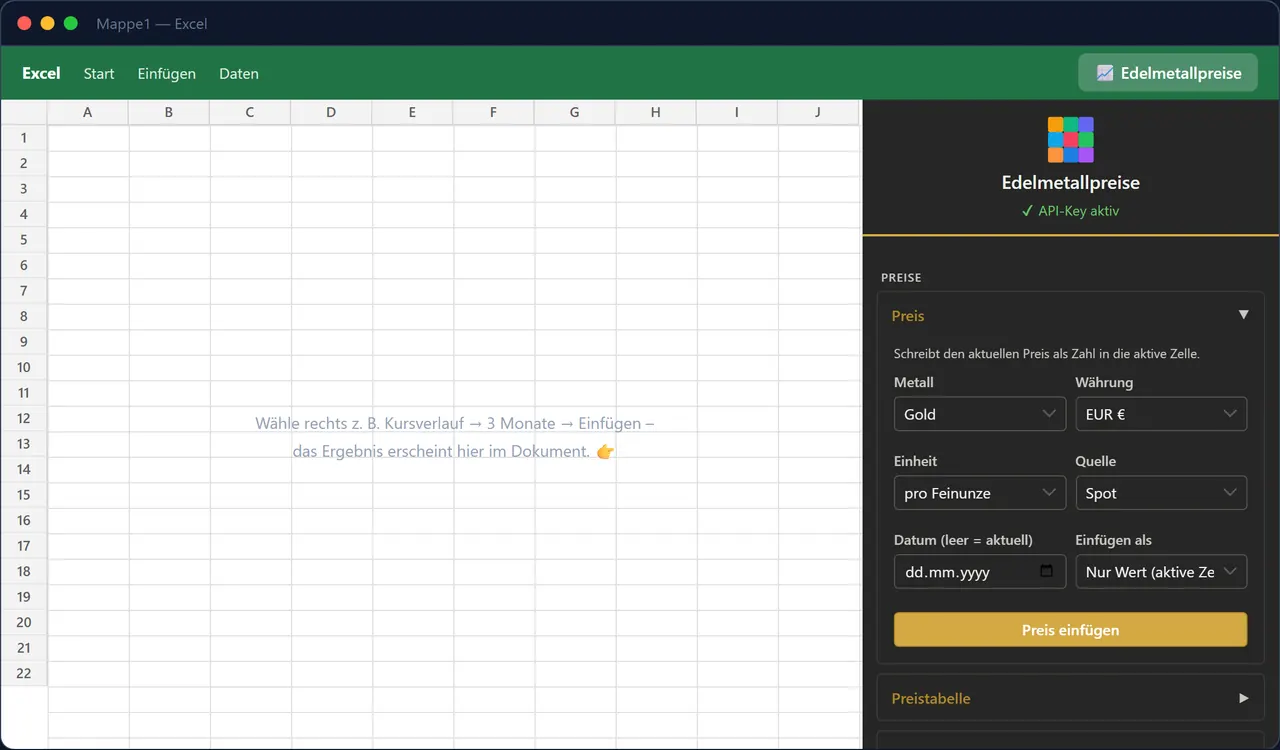The width and height of the screenshot is (1280, 750).
Task: Open the Quelle dropdown showing Spot
Action: pyautogui.click(x=1161, y=493)
